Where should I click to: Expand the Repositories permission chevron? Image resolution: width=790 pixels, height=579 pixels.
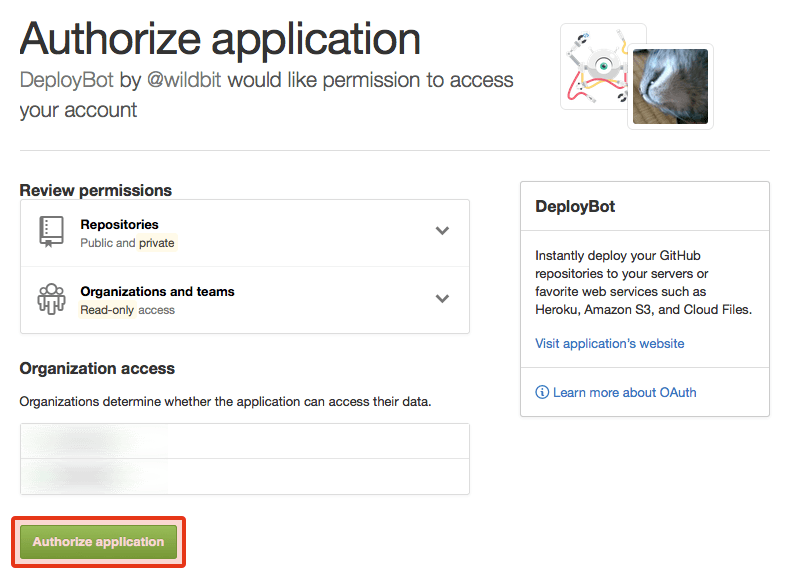point(442,231)
